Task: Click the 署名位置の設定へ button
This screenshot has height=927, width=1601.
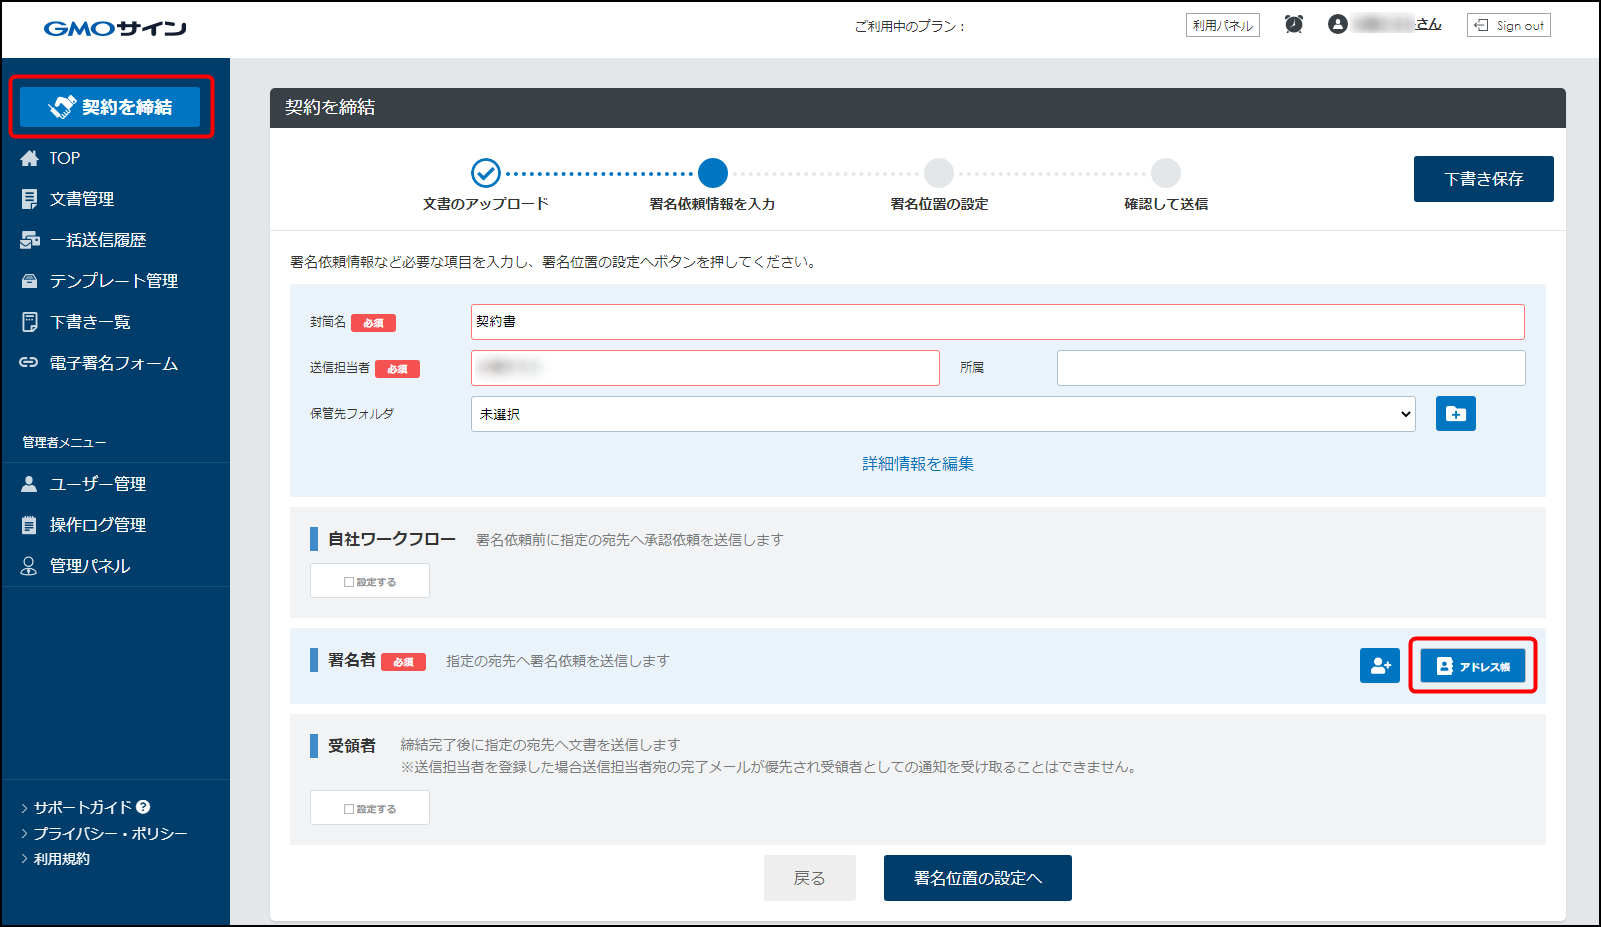Action: [978, 878]
